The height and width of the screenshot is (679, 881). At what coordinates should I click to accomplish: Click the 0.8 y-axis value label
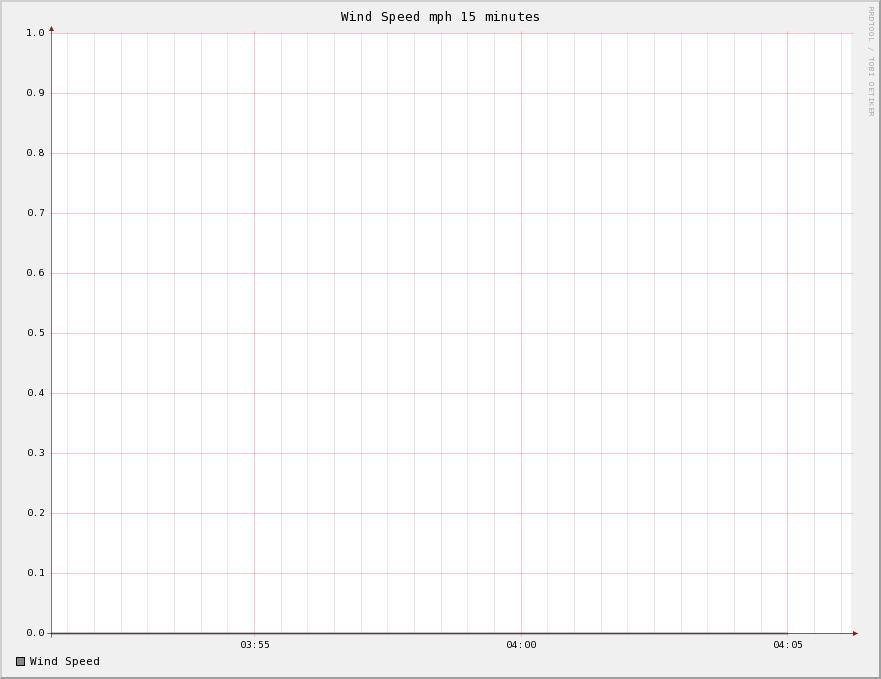35,153
